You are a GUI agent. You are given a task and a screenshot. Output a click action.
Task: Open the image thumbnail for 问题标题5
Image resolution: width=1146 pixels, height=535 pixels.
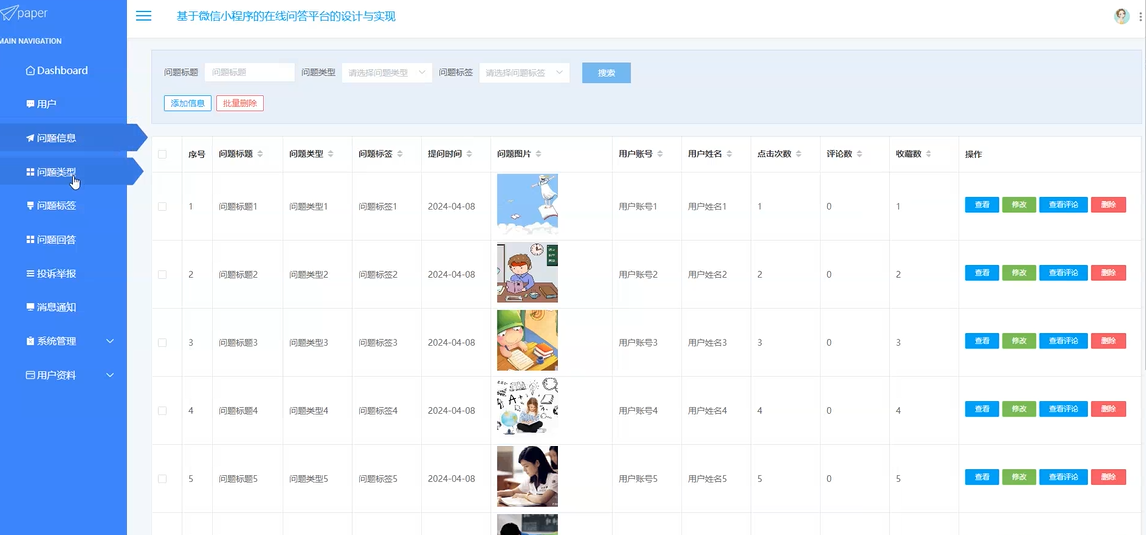tap(527, 477)
